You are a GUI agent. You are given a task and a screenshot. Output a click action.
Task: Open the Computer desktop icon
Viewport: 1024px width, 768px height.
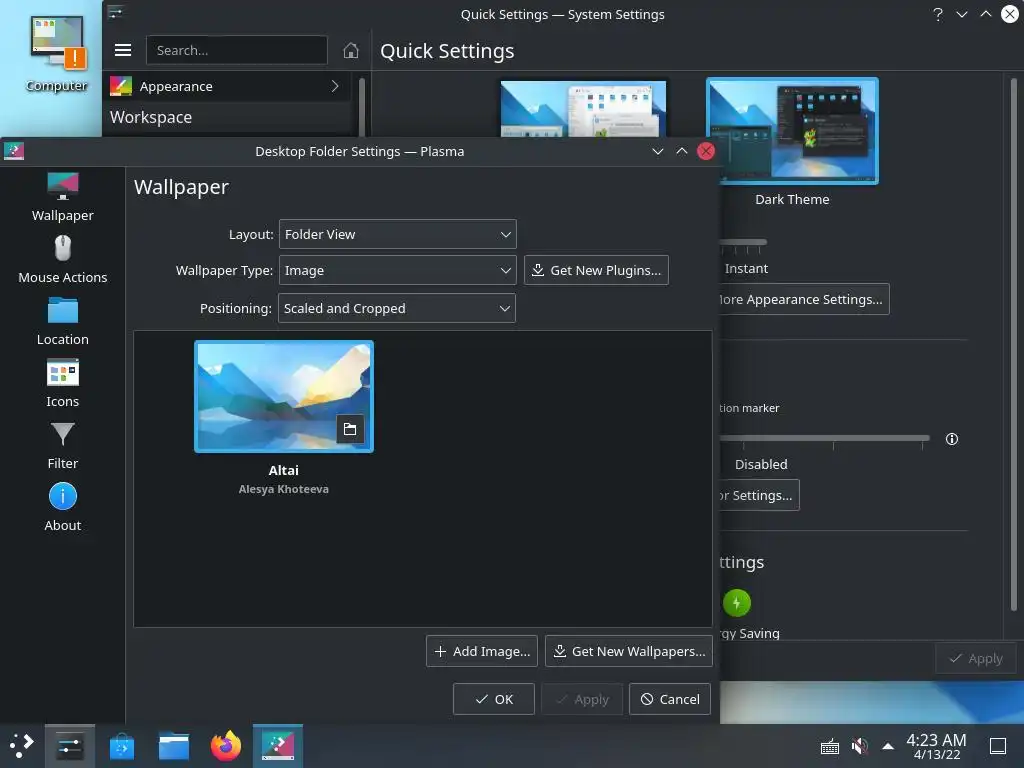pos(57,54)
